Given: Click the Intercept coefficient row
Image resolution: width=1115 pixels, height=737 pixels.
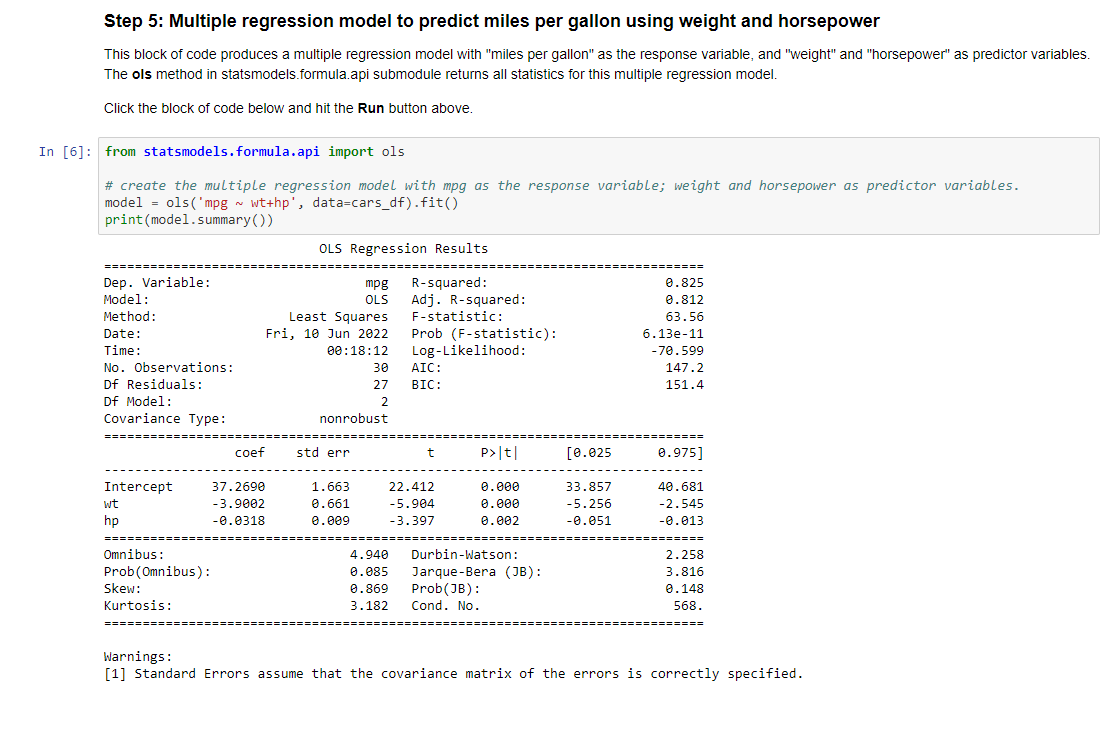Looking at the screenshot, I should click(300, 486).
